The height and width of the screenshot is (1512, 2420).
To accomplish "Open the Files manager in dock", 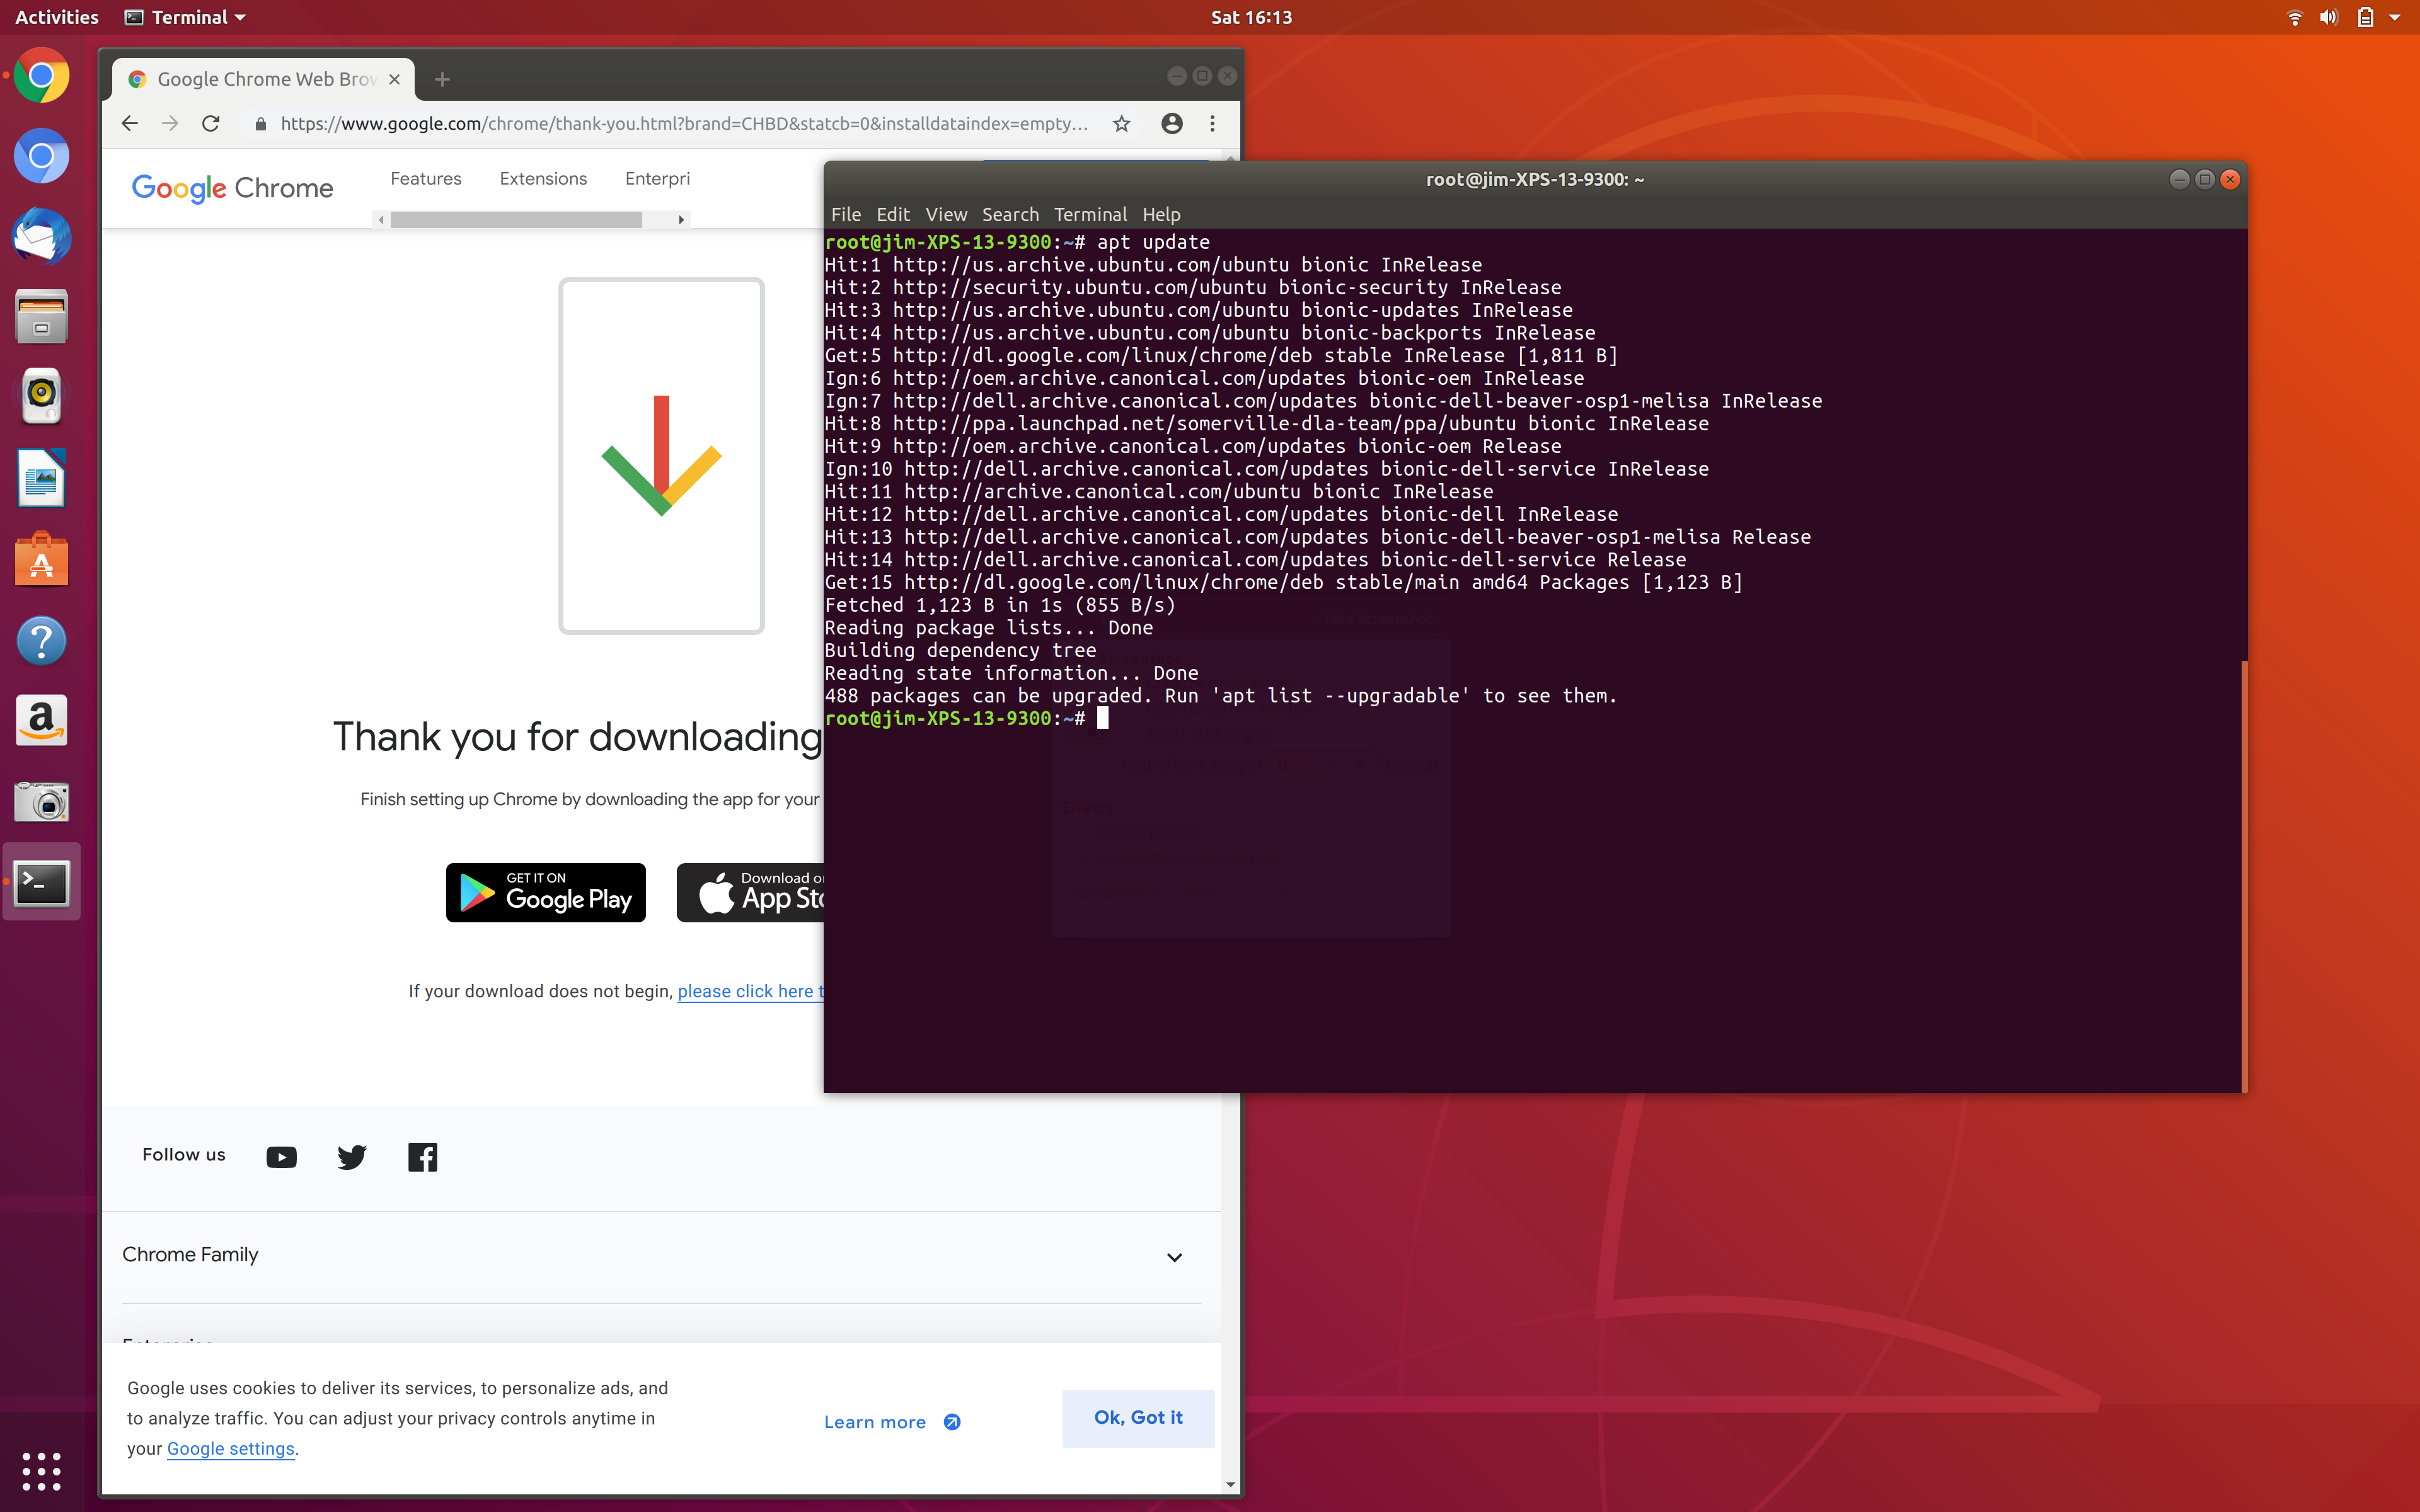I will coord(41,317).
